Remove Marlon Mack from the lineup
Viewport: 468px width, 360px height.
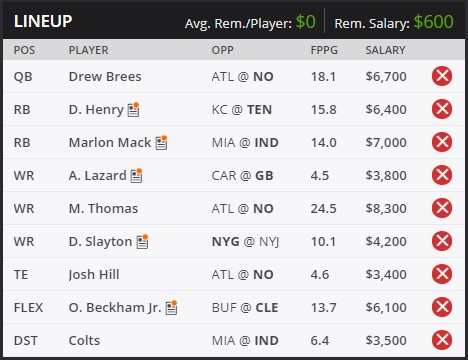pyautogui.click(x=442, y=142)
